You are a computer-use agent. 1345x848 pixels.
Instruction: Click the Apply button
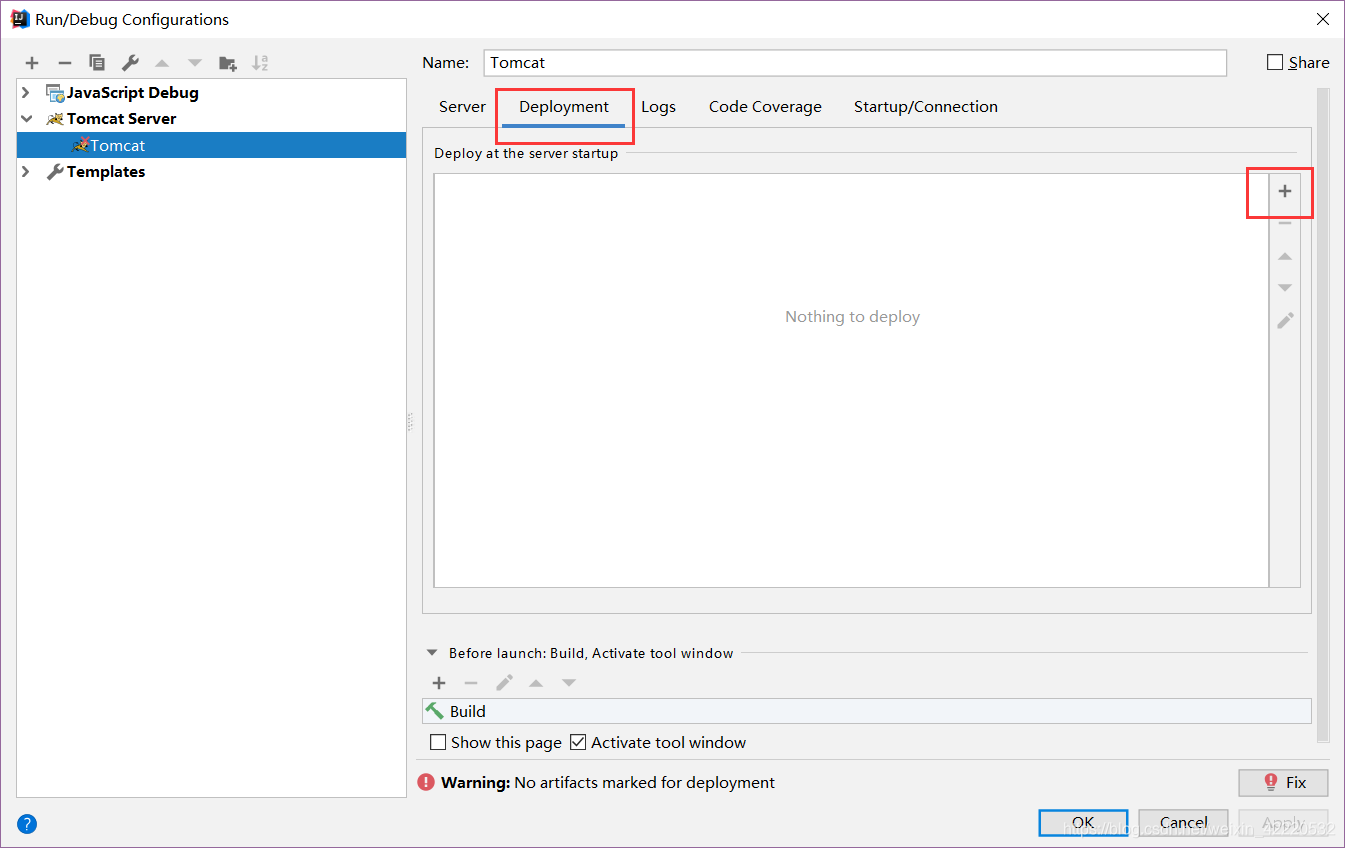[x=1283, y=823]
